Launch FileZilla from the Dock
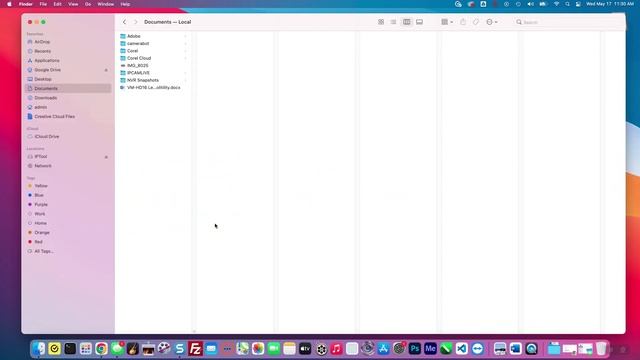The width and height of the screenshot is (640, 360). [x=196, y=349]
